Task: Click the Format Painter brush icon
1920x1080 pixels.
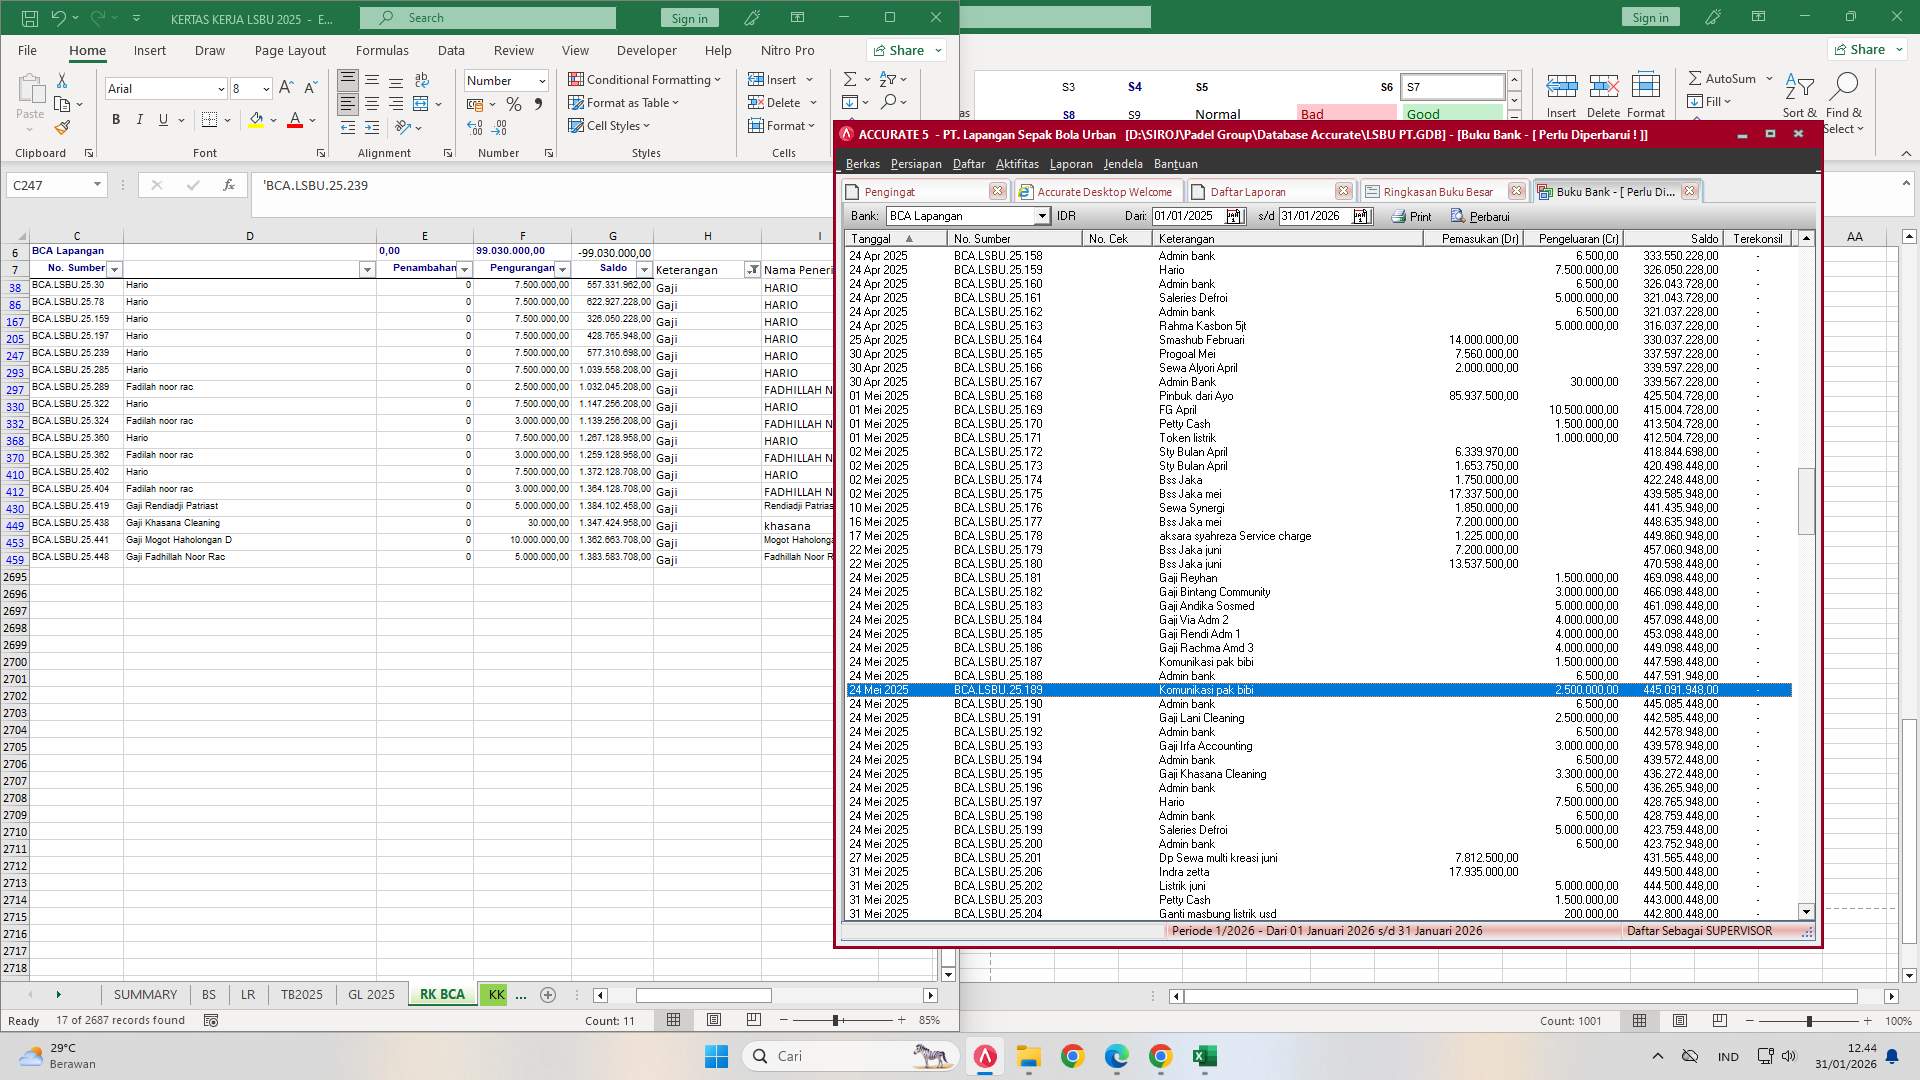Action: pyautogui.click(x=62, y=128)
